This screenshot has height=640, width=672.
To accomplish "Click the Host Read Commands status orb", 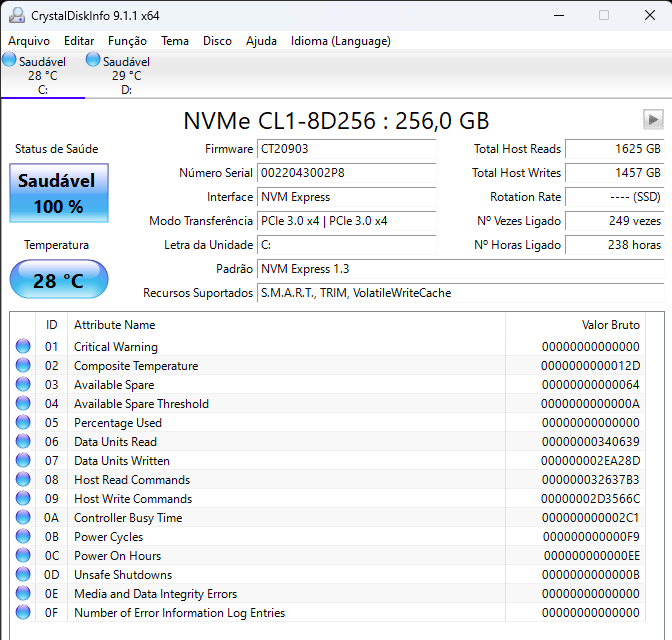I will pos(23,479).
